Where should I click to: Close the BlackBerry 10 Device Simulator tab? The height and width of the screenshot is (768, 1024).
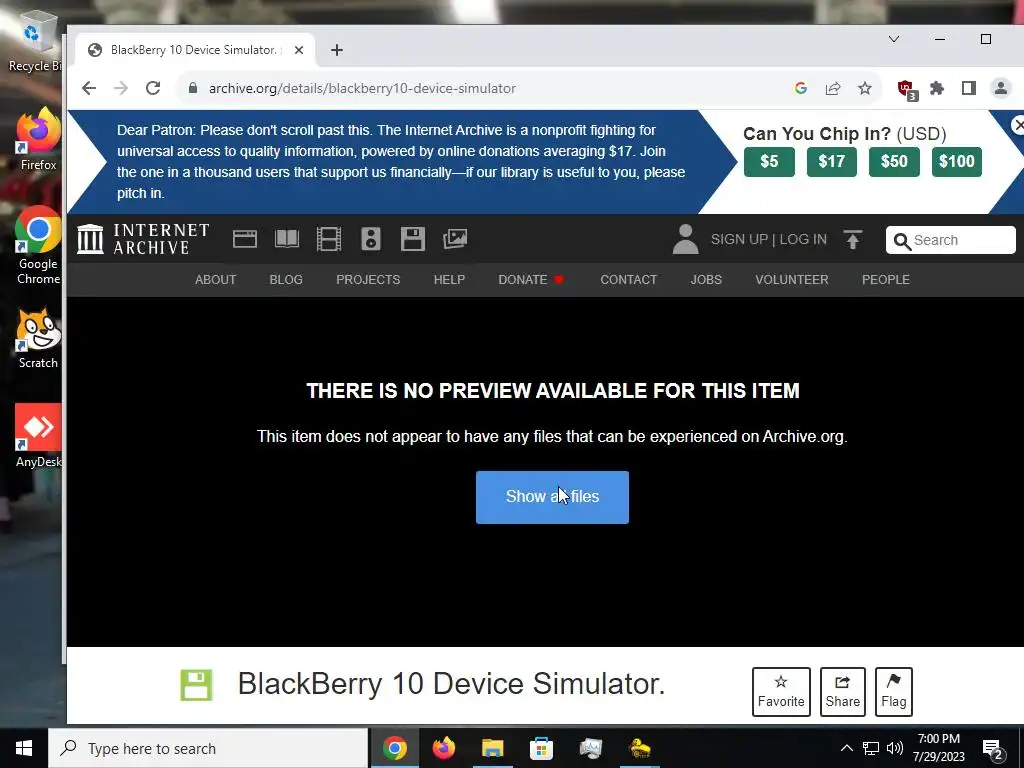(298, 50)
